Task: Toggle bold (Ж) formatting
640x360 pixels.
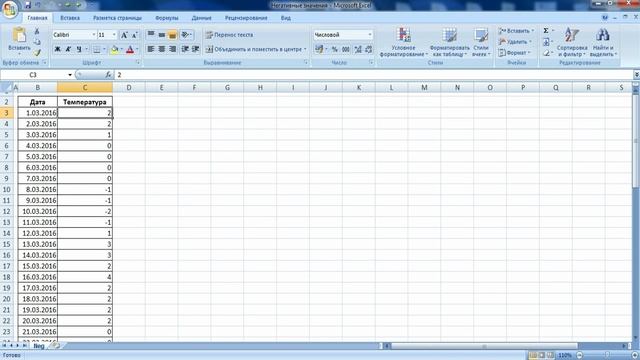Action: tap(58, 49)
